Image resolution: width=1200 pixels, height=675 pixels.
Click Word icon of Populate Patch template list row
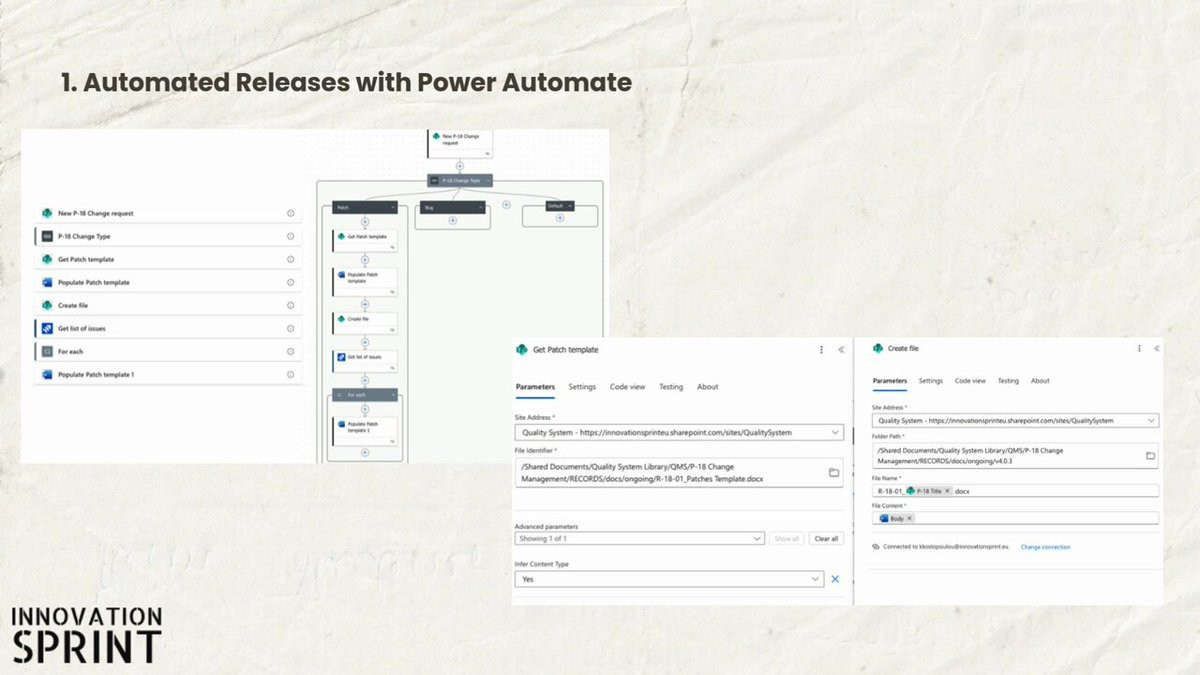tap(46, 282)
